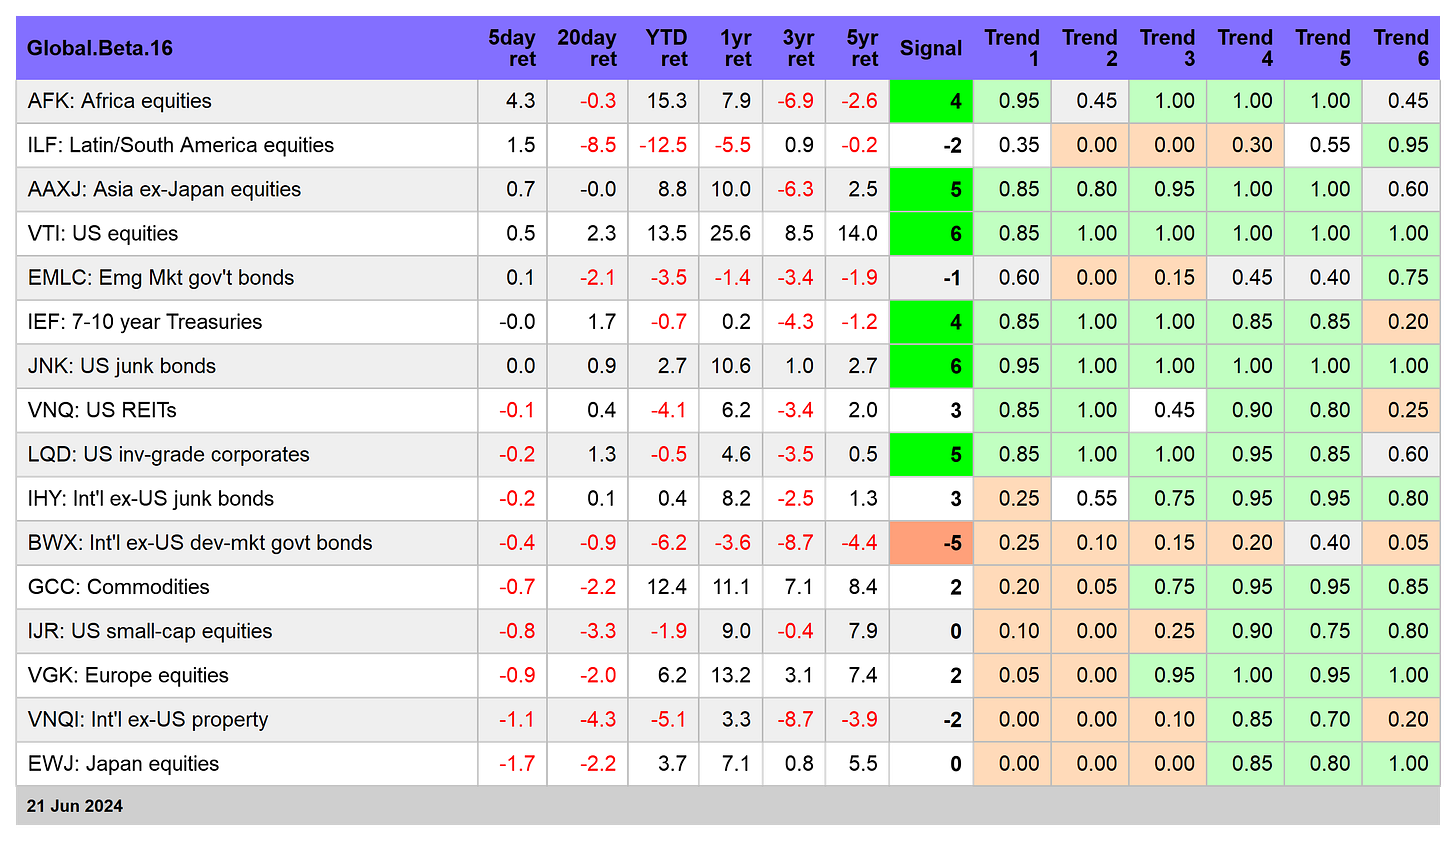Select BWX: Int'l ex-US dev-mkt govt bonds label

pyautogui.click(x=200, y=543)
